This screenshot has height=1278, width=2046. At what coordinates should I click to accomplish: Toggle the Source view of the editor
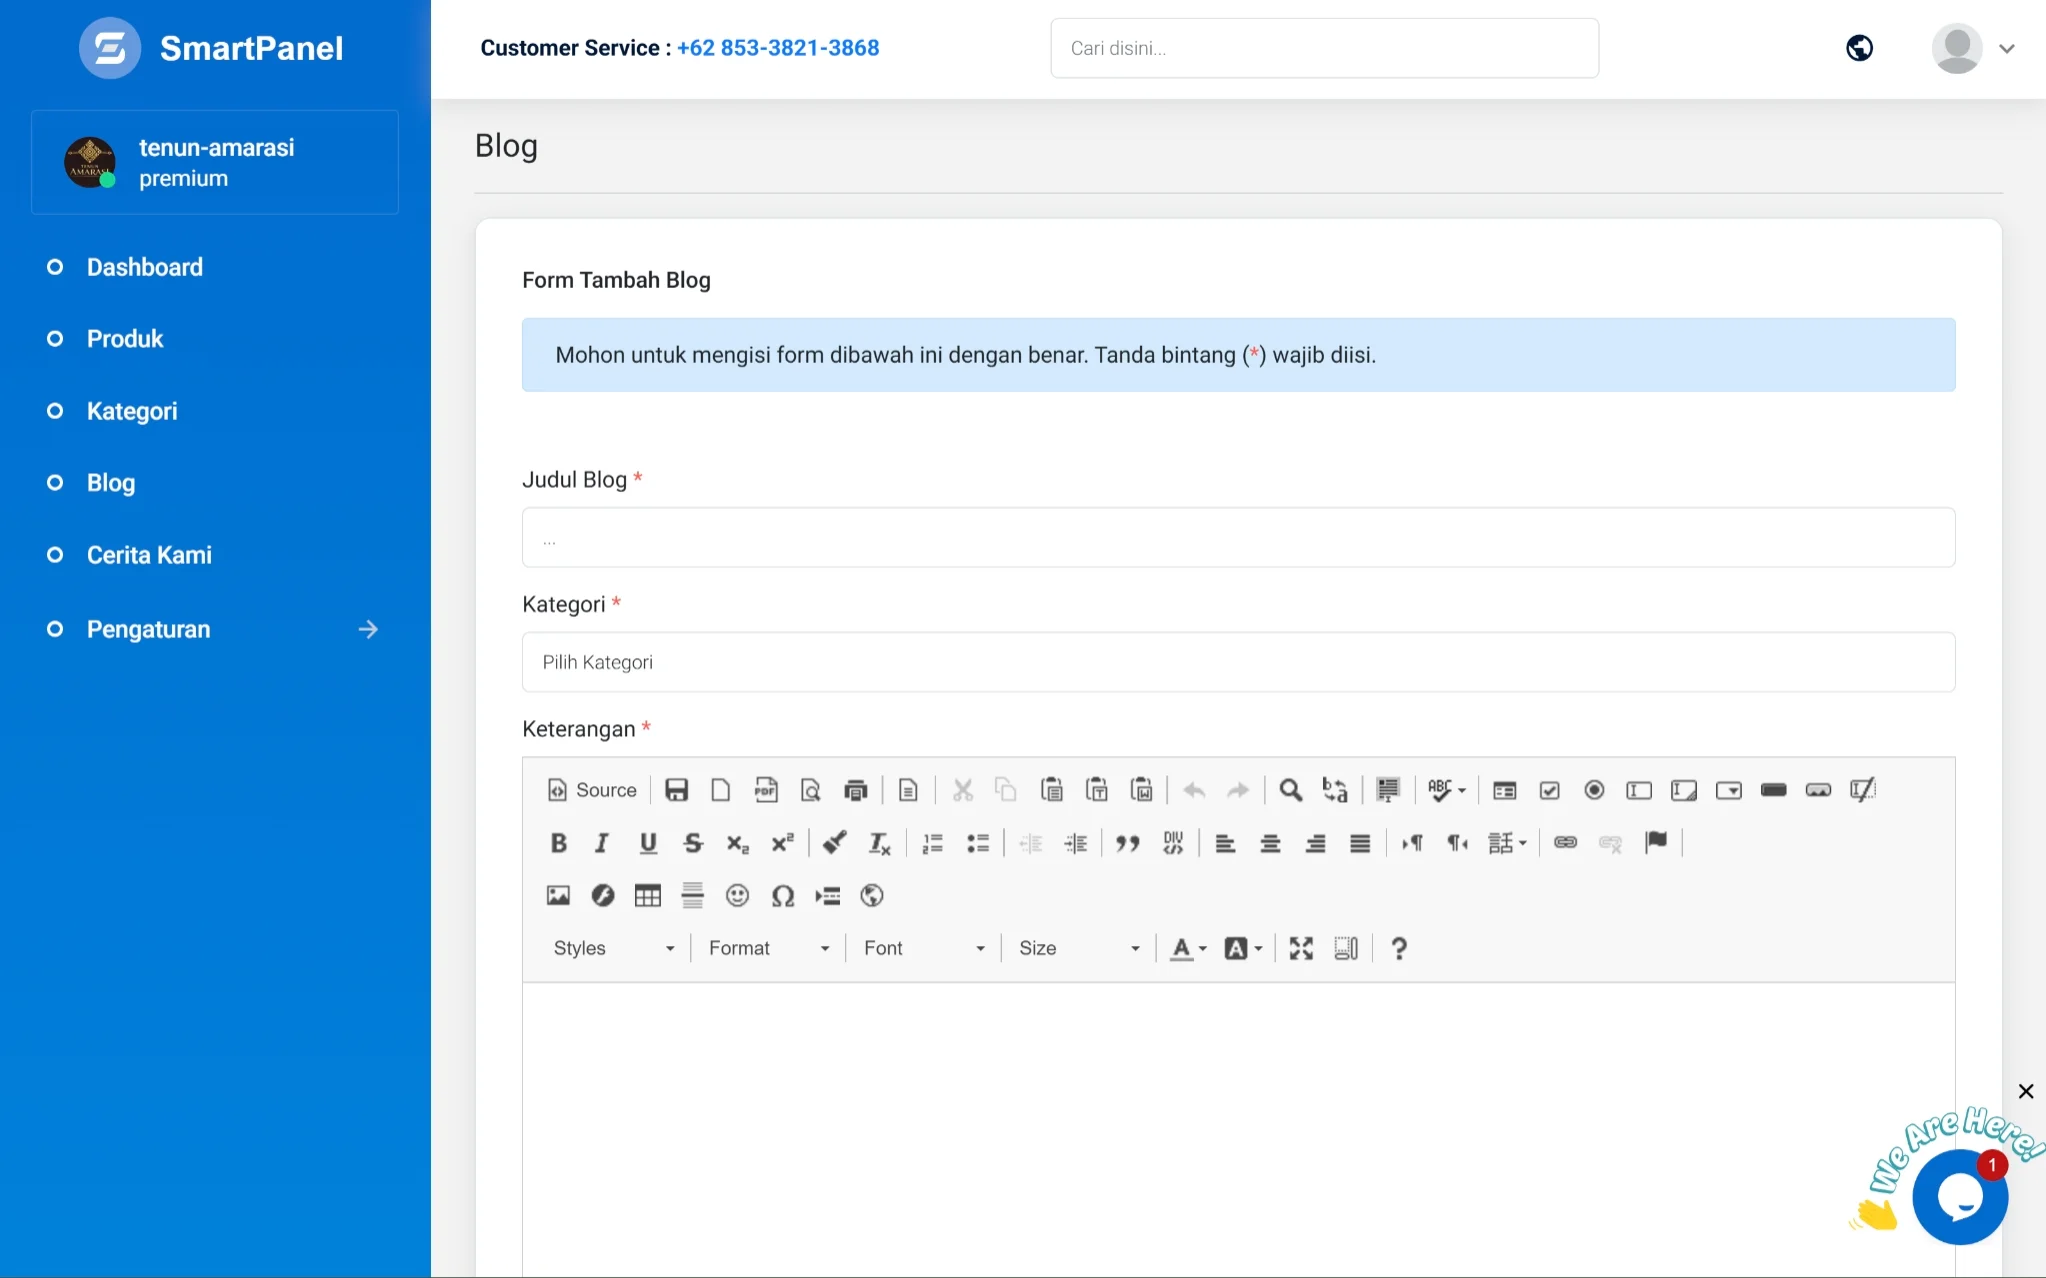[x=592, y=791]
